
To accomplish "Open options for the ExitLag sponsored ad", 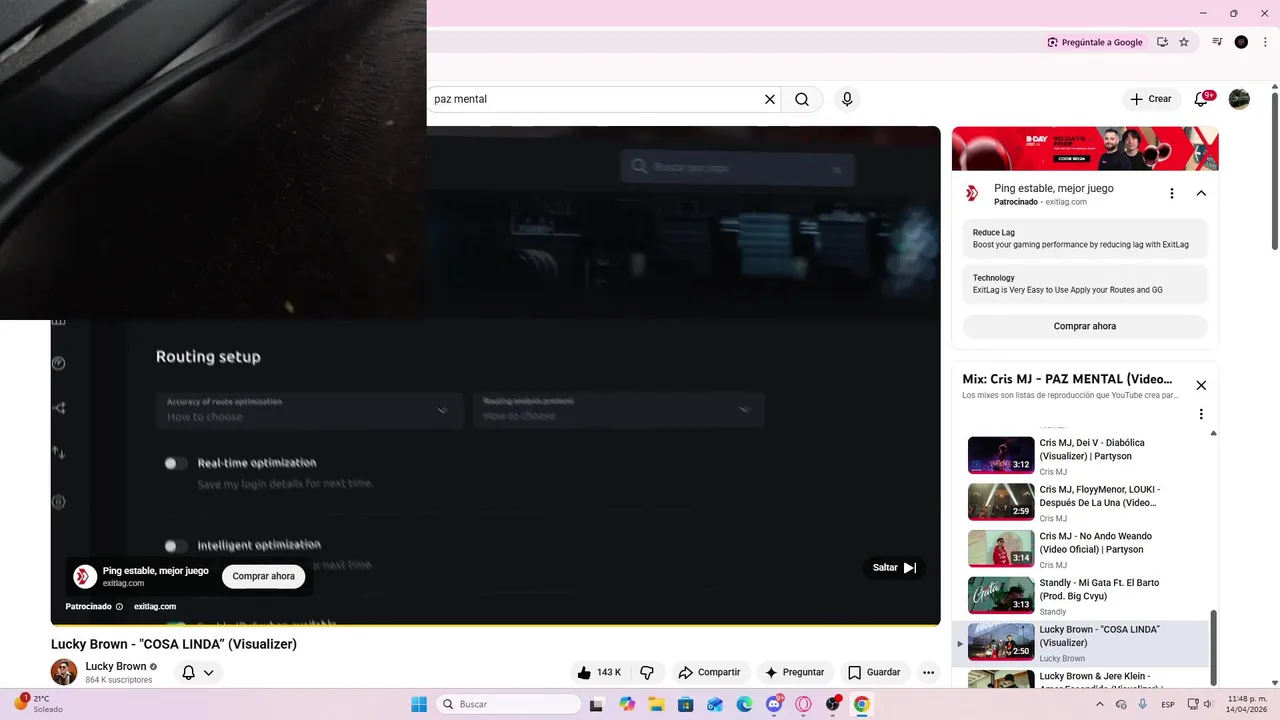I will point(1172,193).
